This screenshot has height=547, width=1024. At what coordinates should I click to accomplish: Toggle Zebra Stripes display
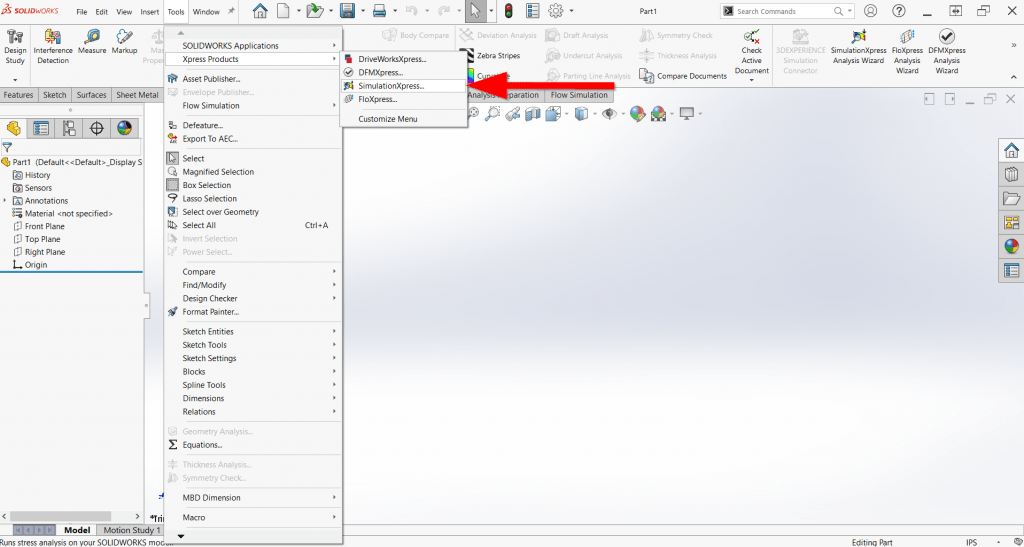490,55
